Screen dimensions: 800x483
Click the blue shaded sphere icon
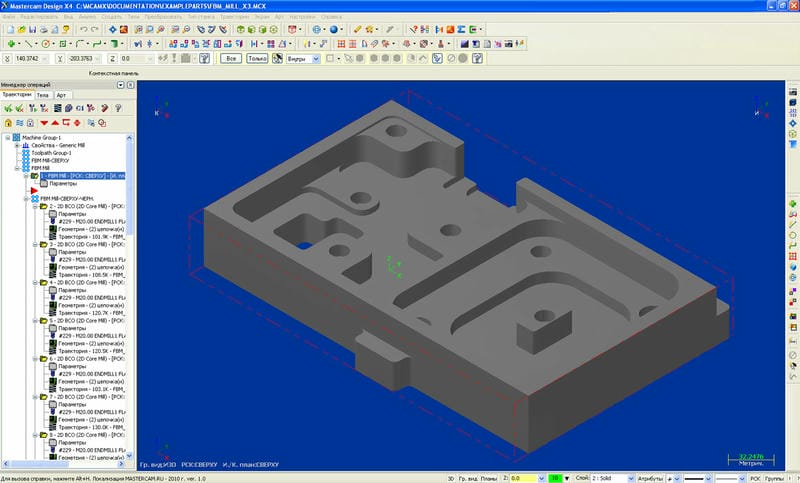point(333,30)
